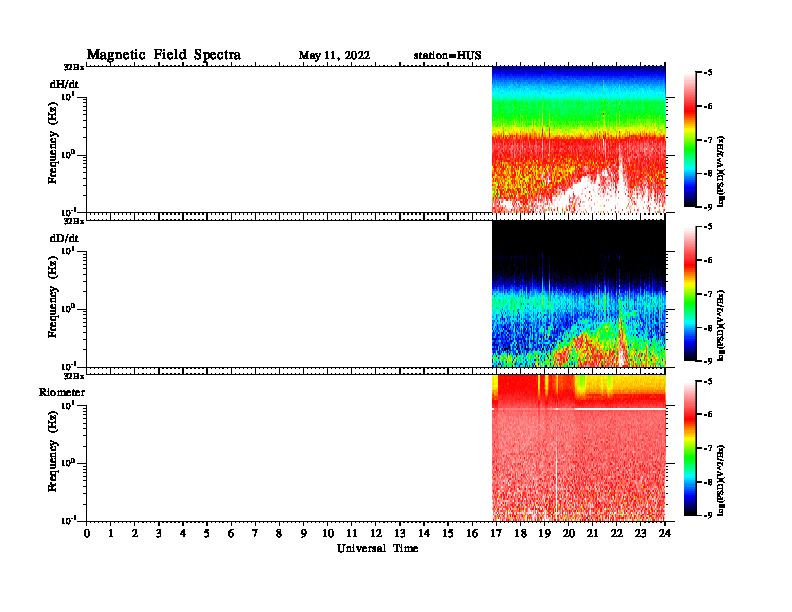Click hour 15 on the Universal Time axis
This screenshot has width=792, height=612.
tap(448, 534)
